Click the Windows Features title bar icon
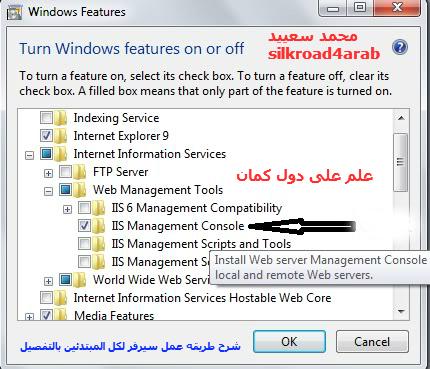The width and height of the screenshot is (430, 369). (14, 12)
